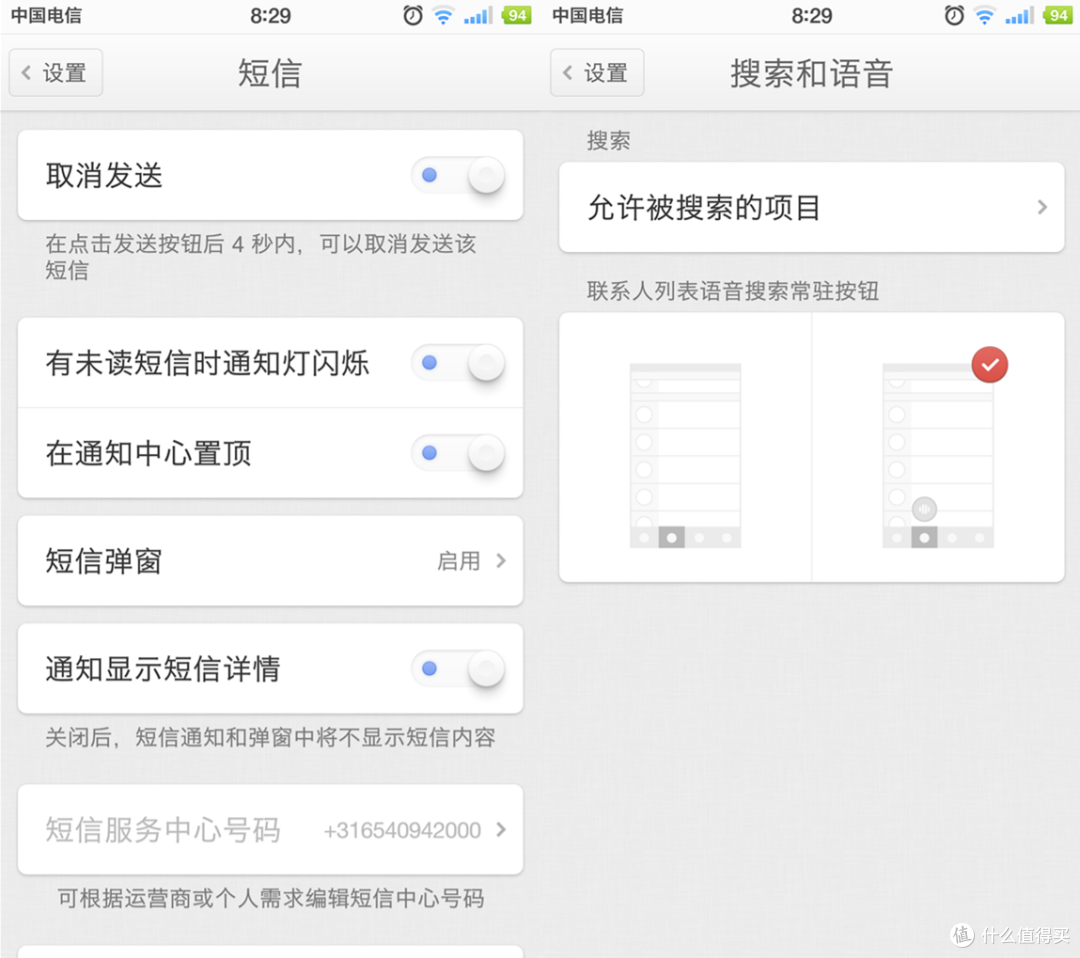Viewport: 1080px width, 958px height.
Task: Expand 短信弹窗 chevron next to 启用
Action: point(501,561)
